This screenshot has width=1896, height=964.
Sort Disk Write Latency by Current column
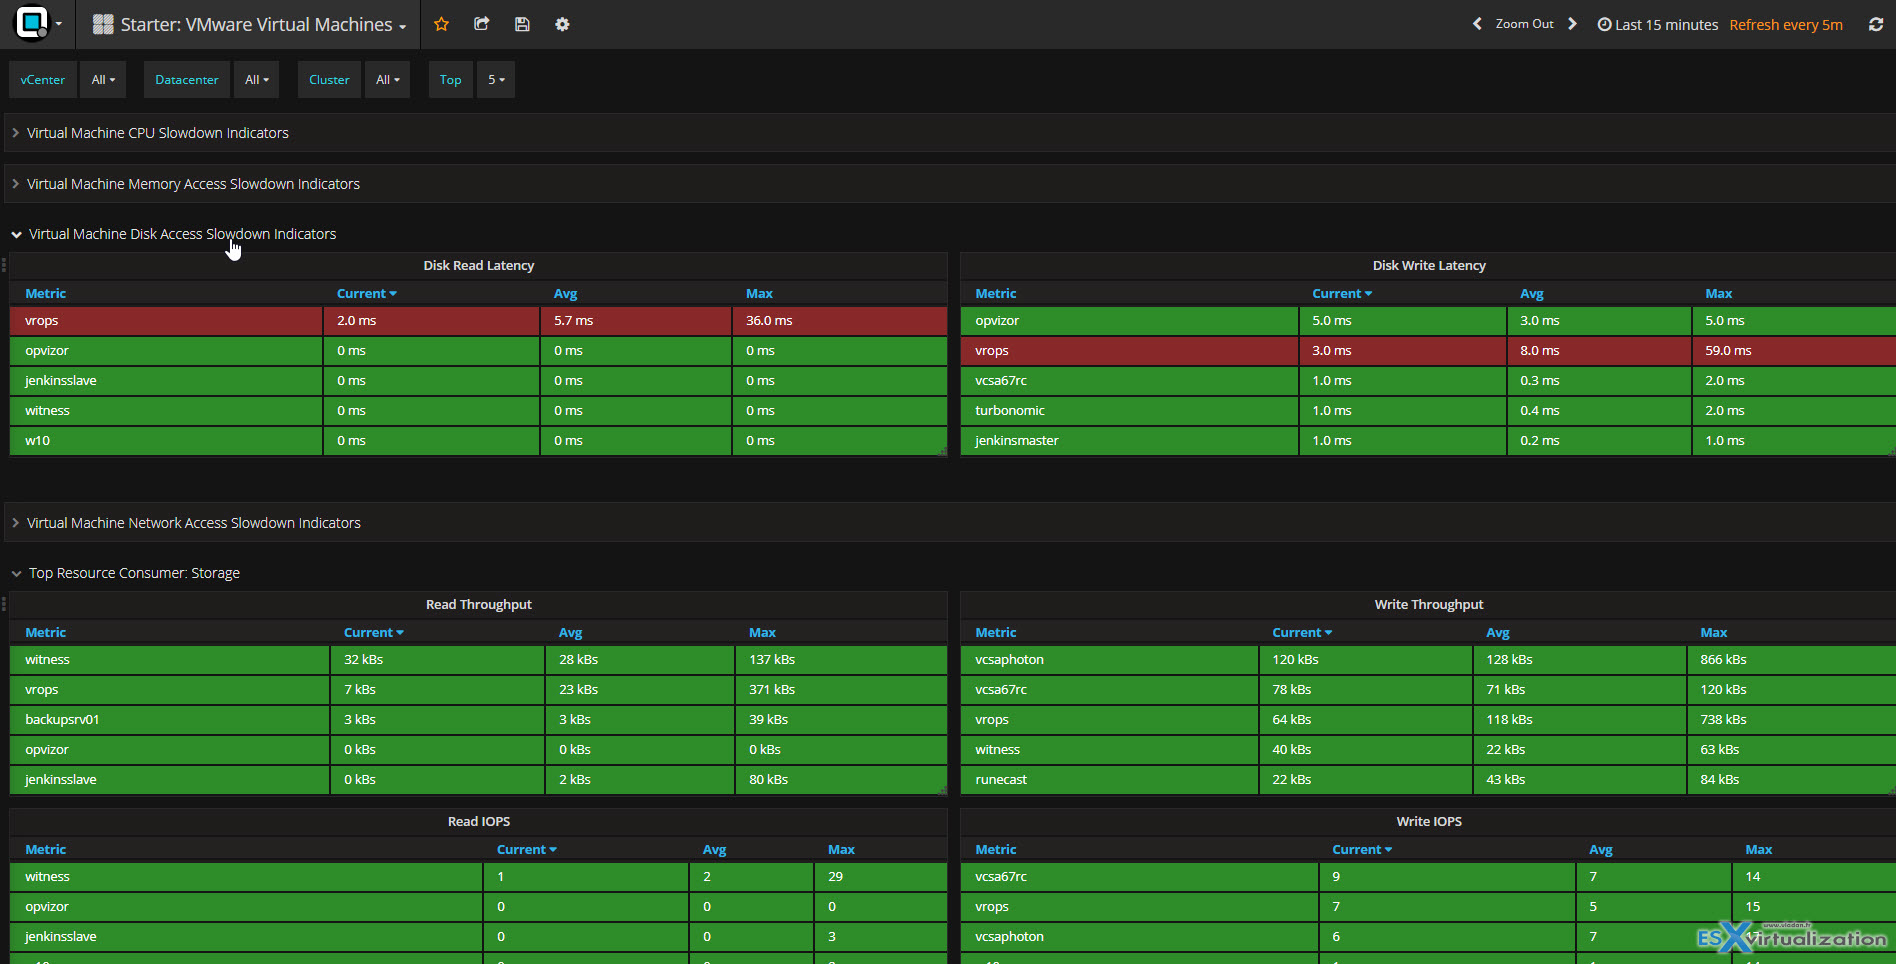pos(1342,293)
